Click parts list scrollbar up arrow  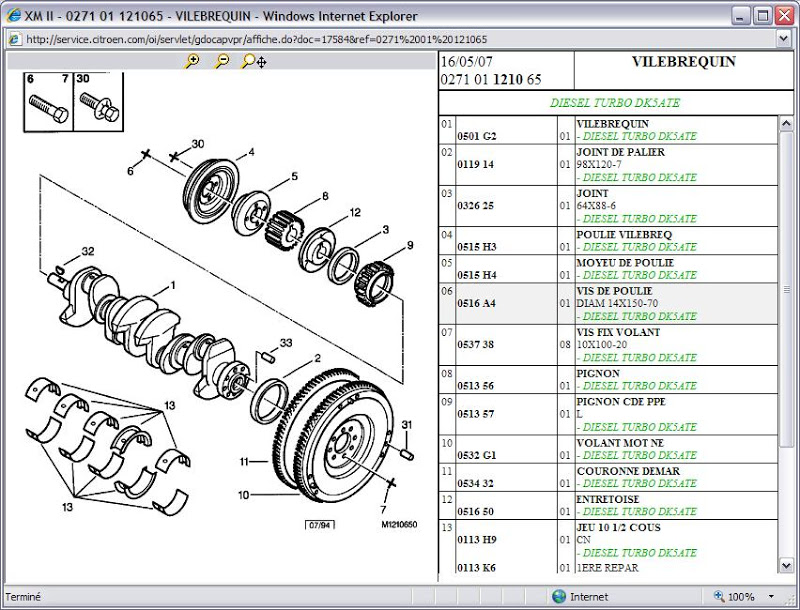point(786,123)
